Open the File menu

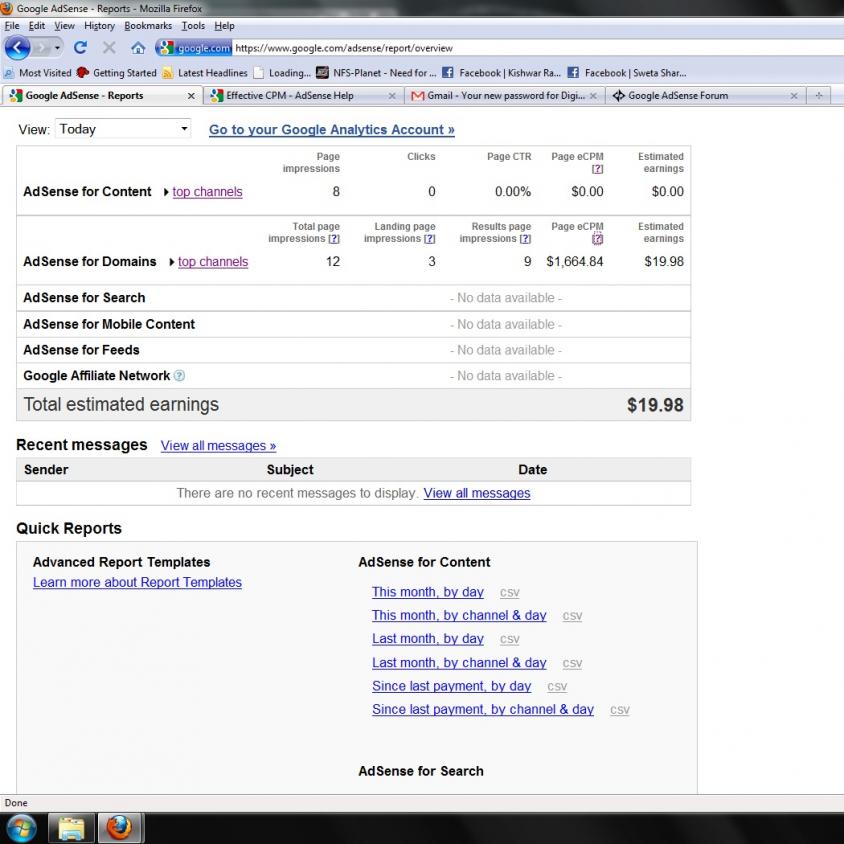12,26
